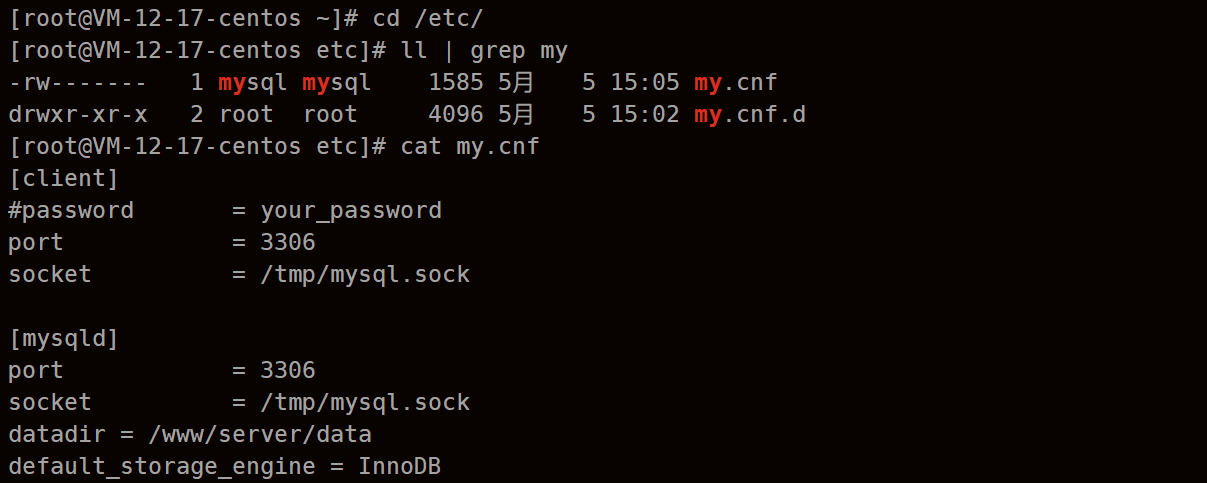Image resolution: width=1207 pixels, height=483 pixels.
Task: Click the 'll | grep my' command
Action: pos(484,49)
